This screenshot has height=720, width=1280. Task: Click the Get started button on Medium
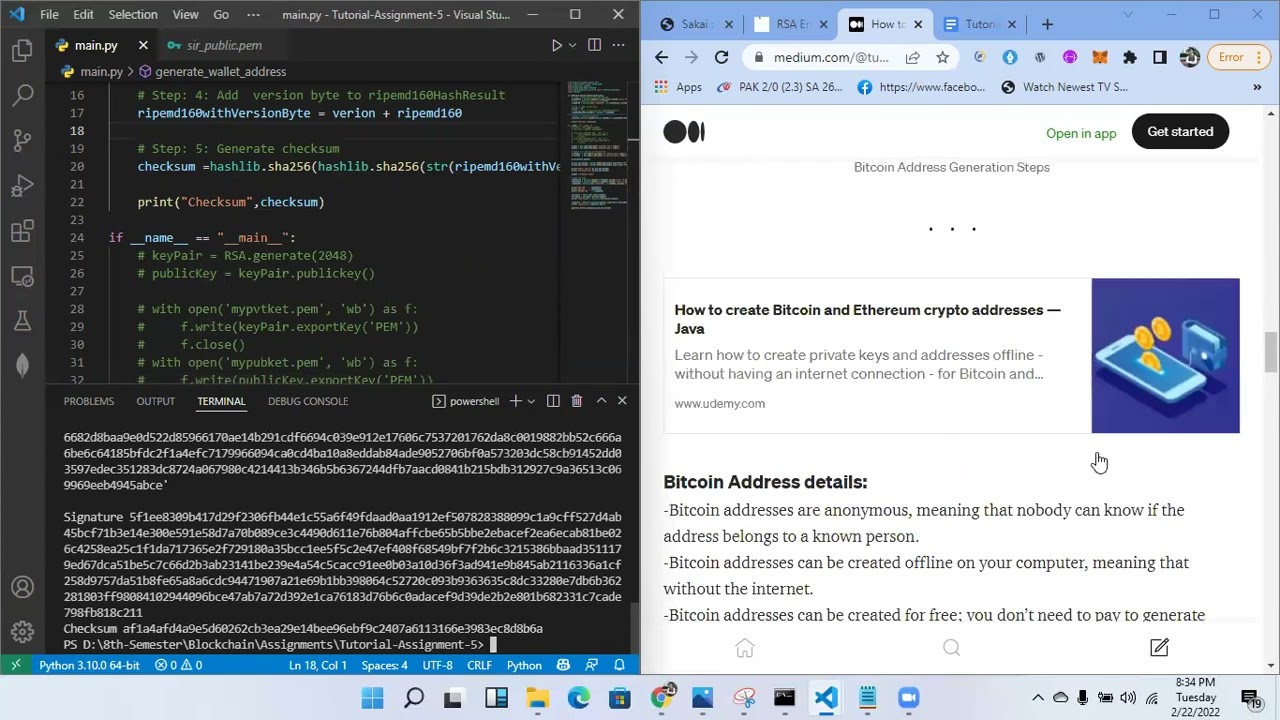pos(1180,132)
